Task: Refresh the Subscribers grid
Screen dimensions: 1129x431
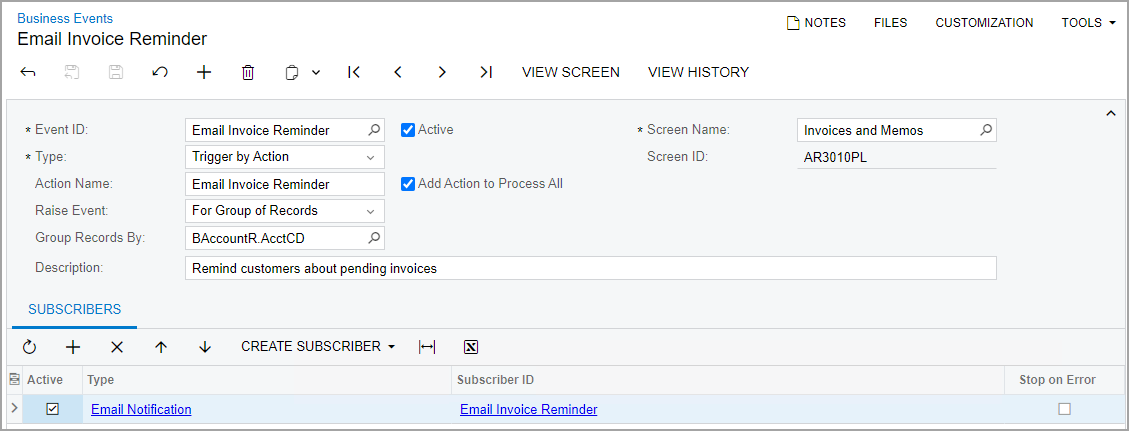Action: (x=29, y=347)
